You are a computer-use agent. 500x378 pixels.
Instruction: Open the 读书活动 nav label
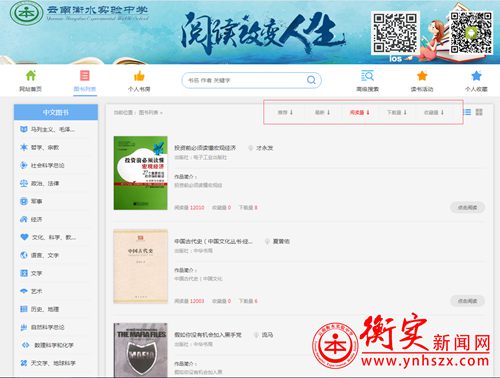pyautogui.click(x=422, y=89)
